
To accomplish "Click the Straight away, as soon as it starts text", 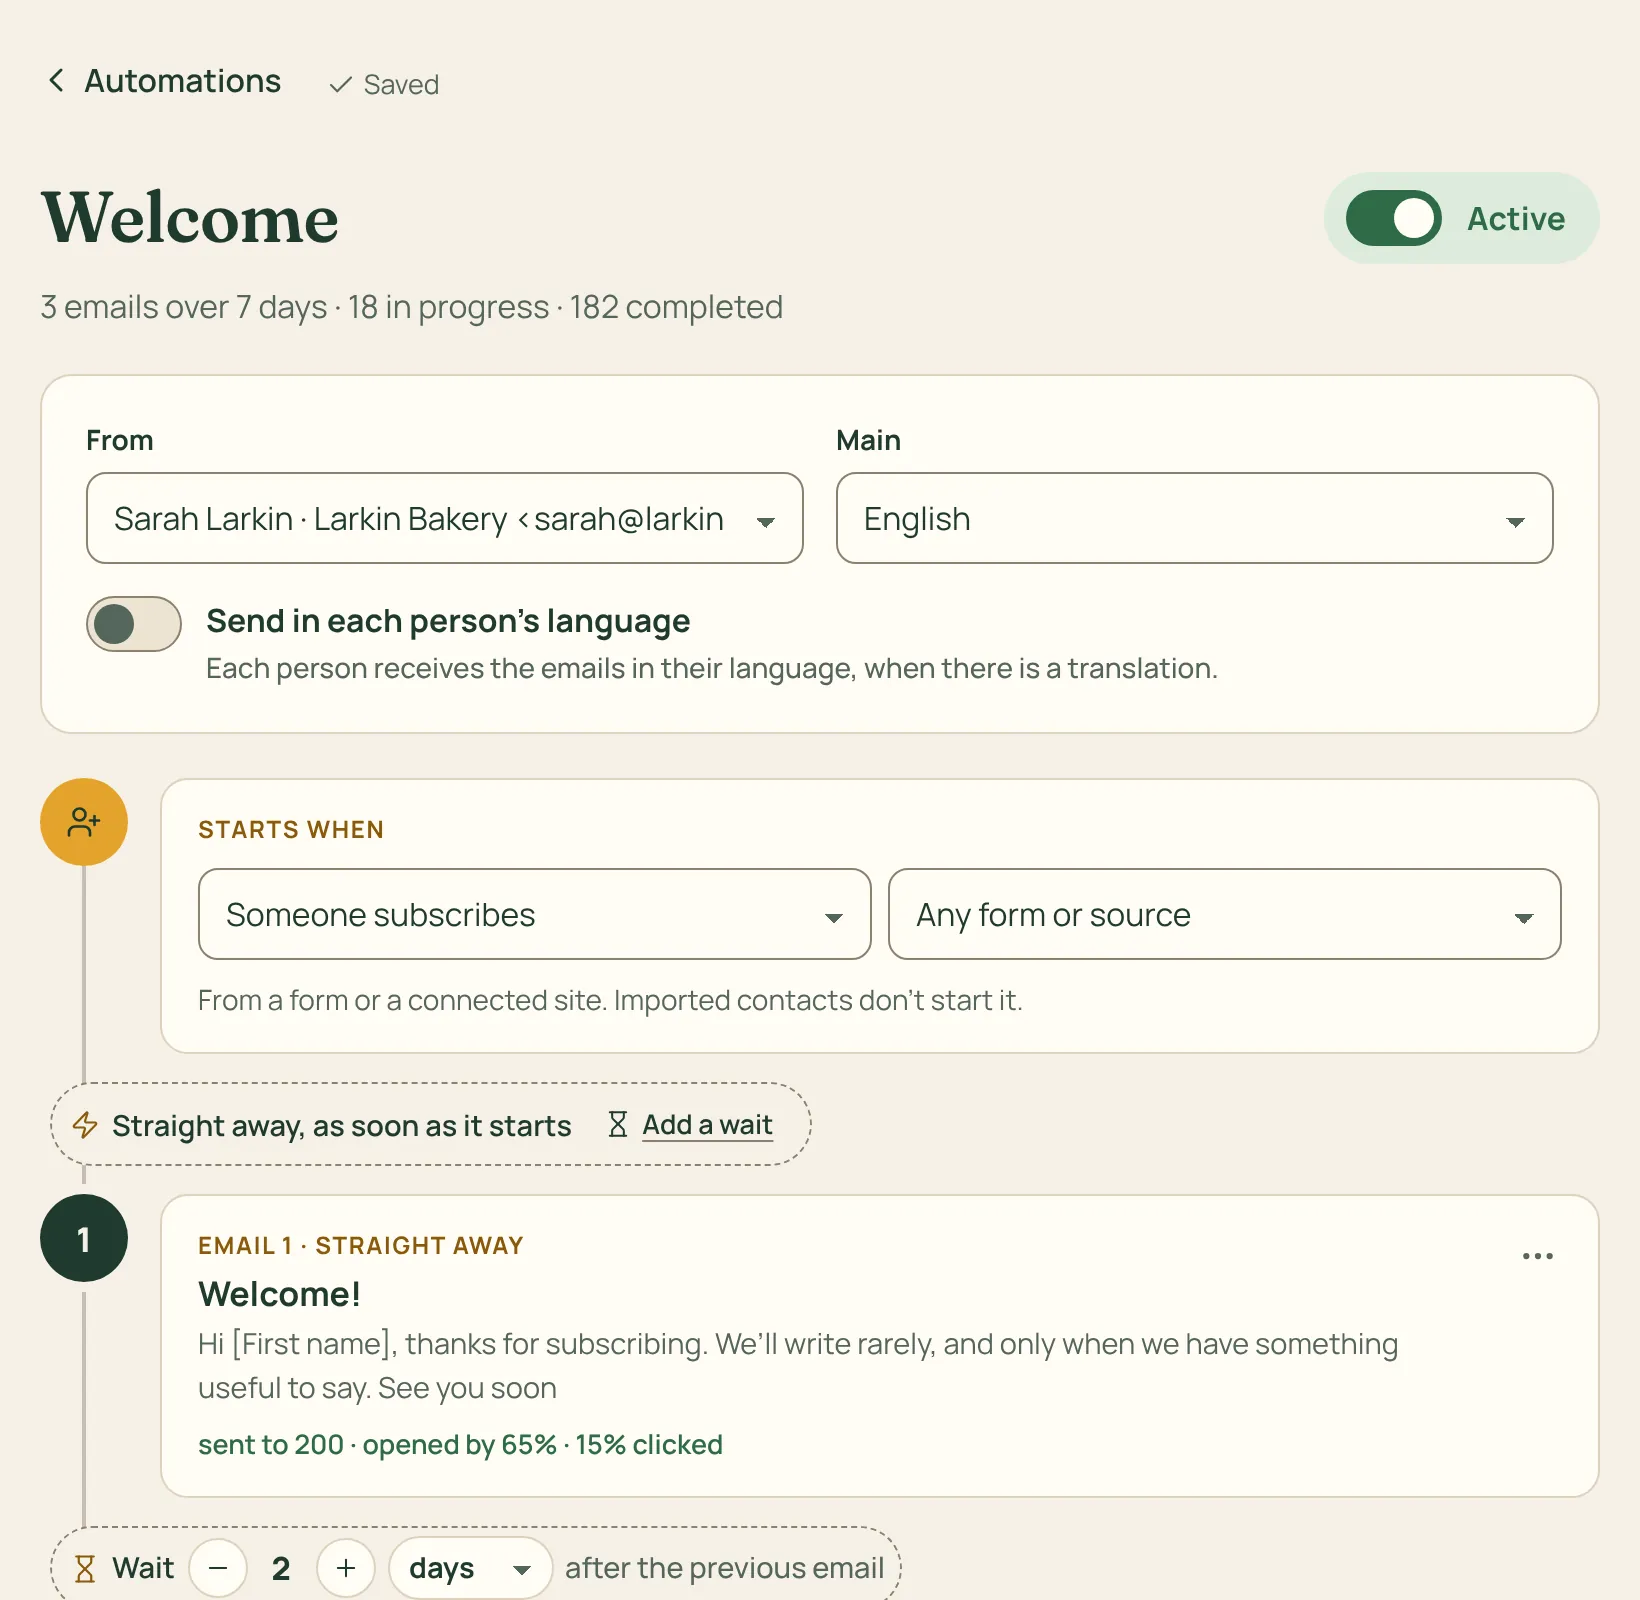I will (x=341, y=1126).
